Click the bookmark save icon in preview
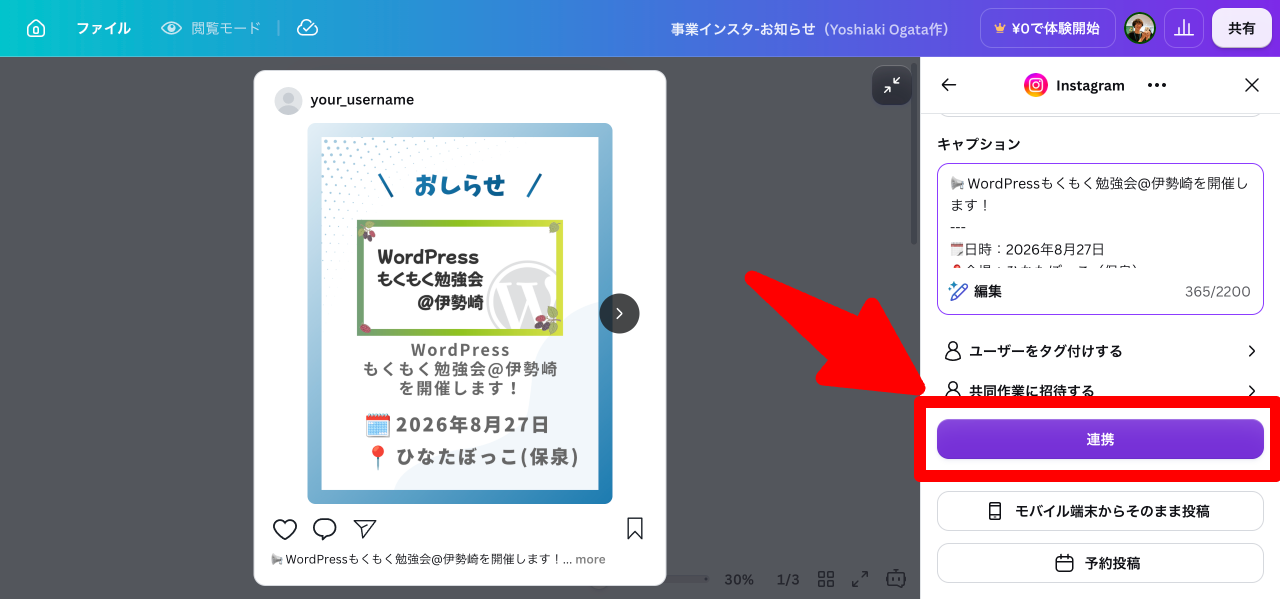 [635, 528]
